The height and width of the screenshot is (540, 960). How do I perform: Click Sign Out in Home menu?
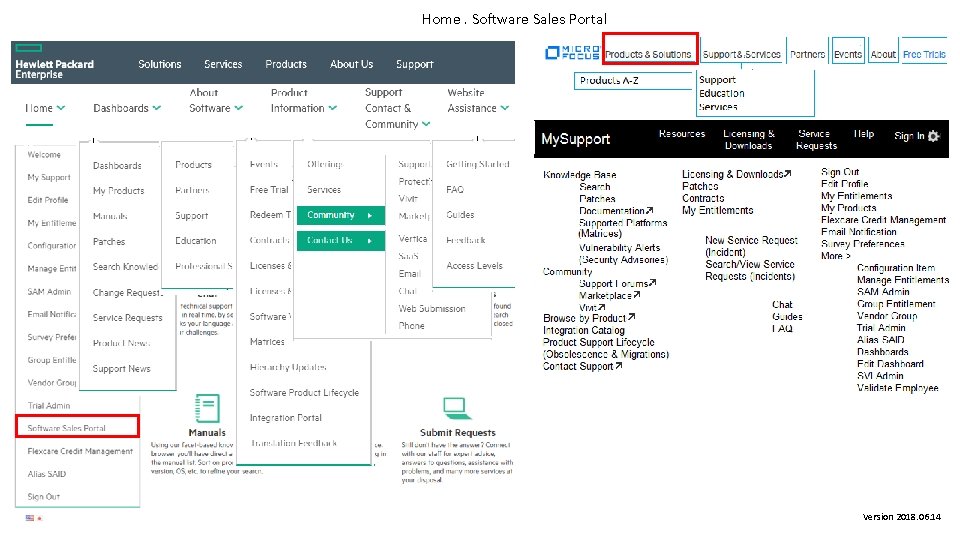coord(43,497)
